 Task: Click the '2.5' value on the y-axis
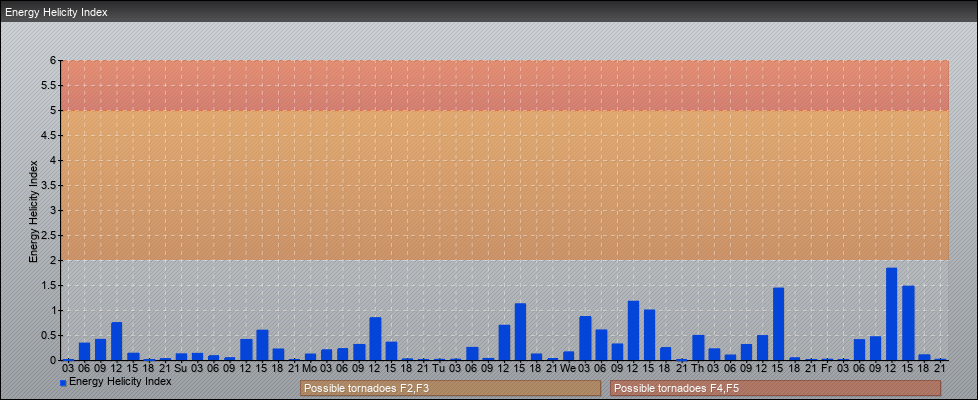click(49, 235)
